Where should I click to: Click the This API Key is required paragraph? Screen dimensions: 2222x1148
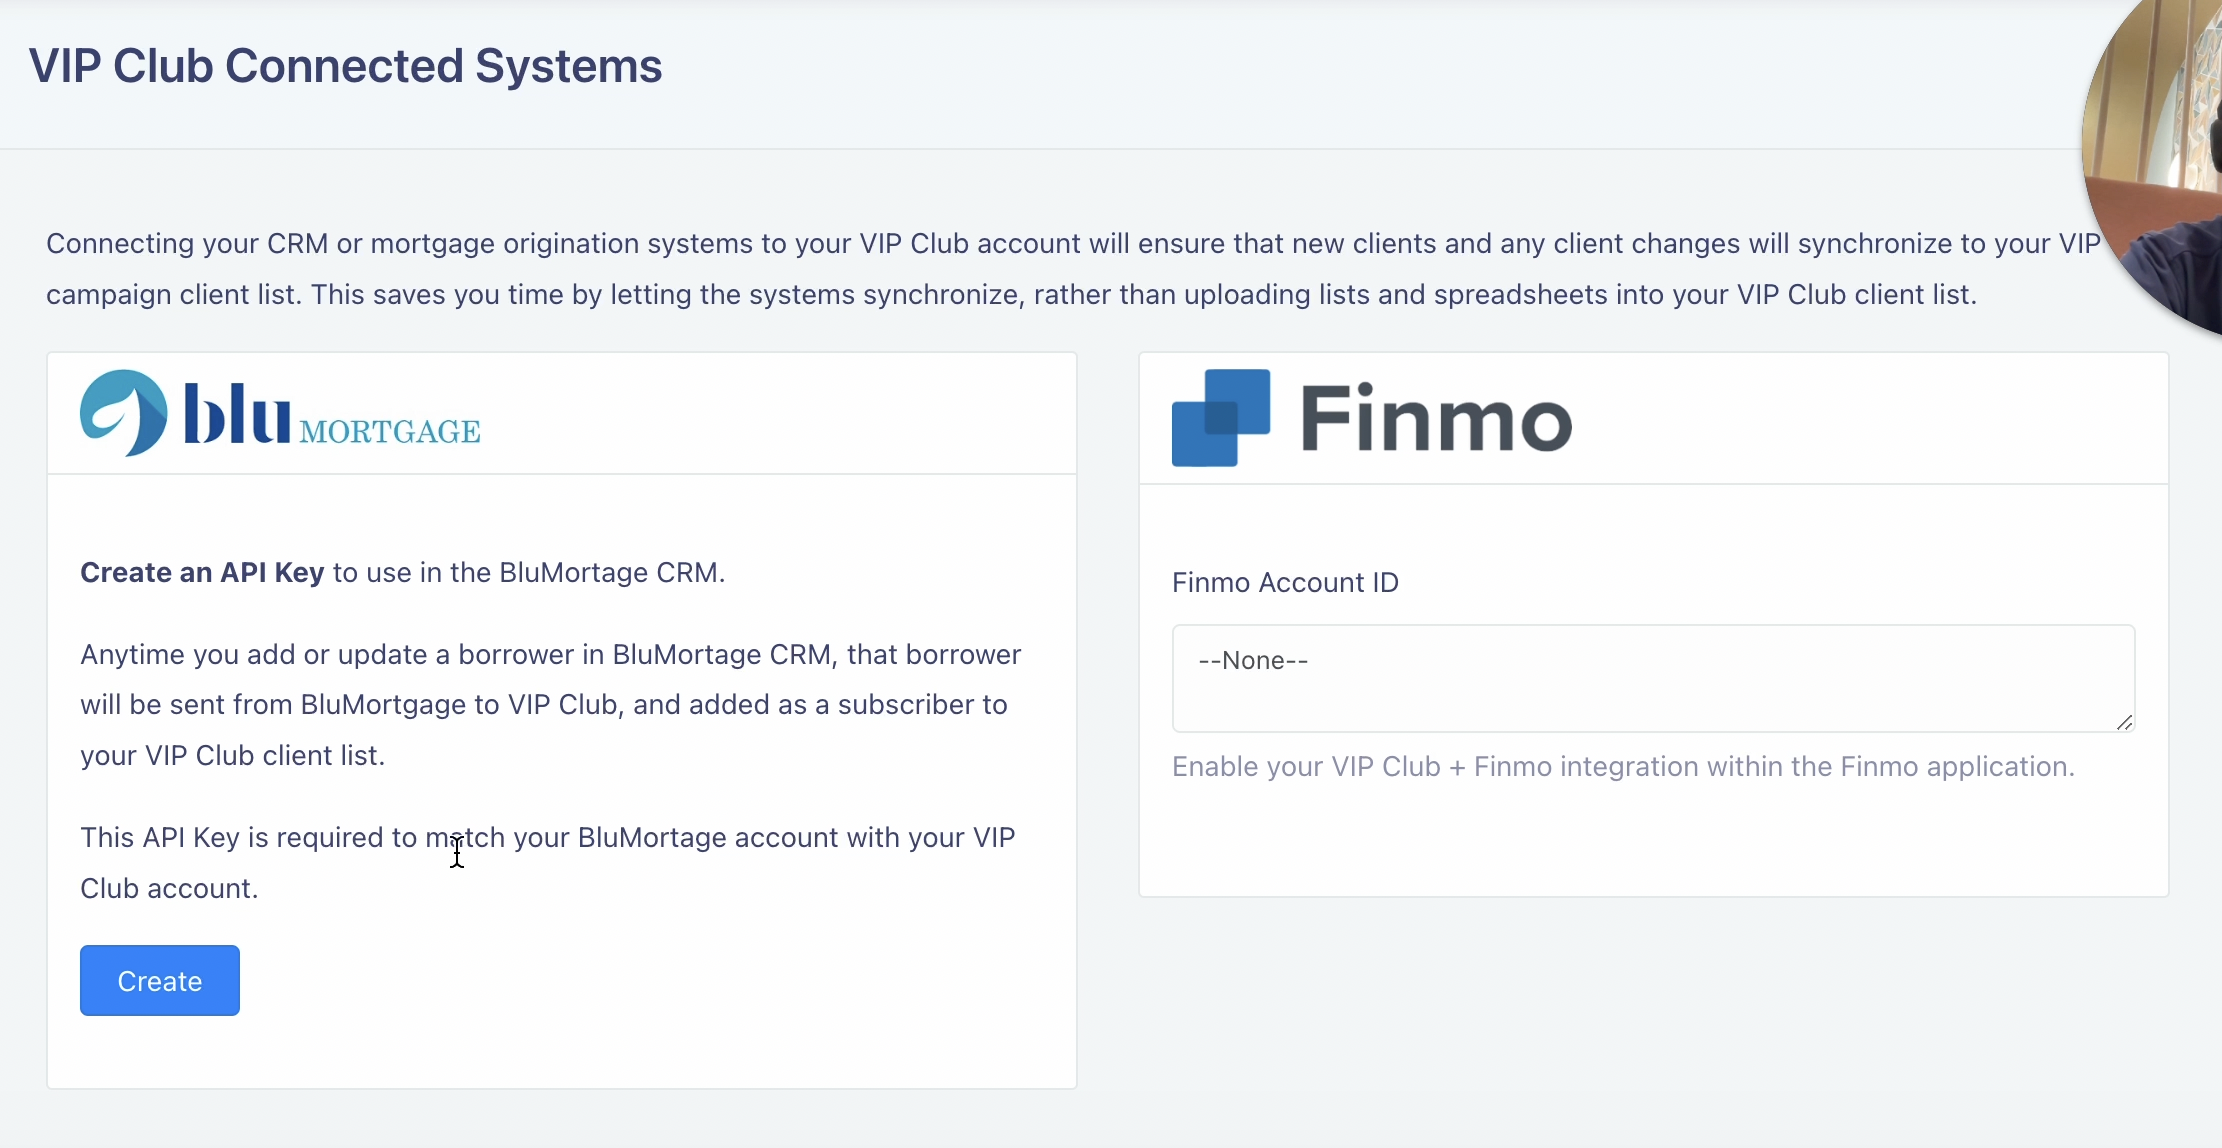click(x=547, y=862)
